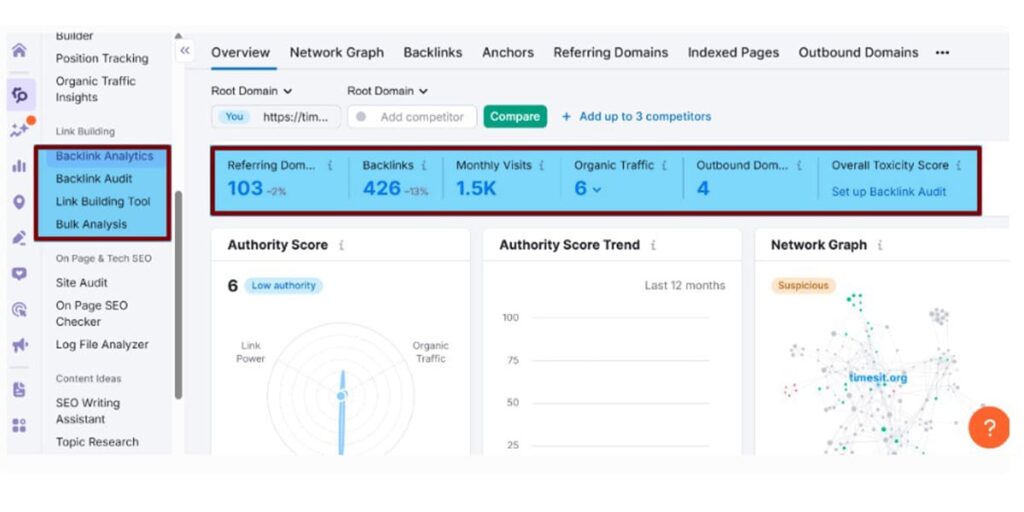The width and height of the screenshot is (1024, 512).
Task: Click the orange help question mark button
Action: point(988,428)
